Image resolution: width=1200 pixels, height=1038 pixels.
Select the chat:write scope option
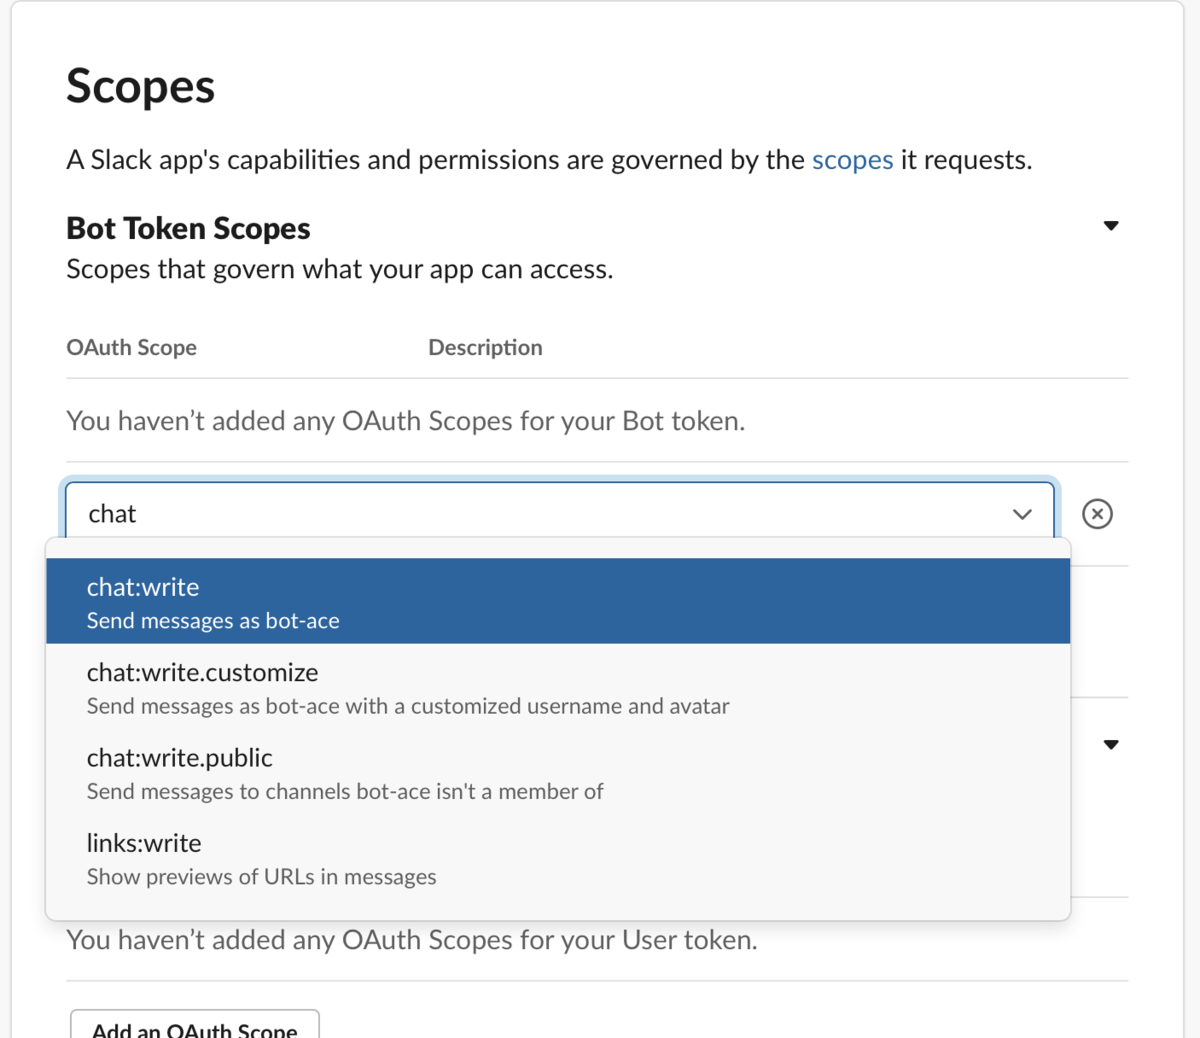point(558,601)
